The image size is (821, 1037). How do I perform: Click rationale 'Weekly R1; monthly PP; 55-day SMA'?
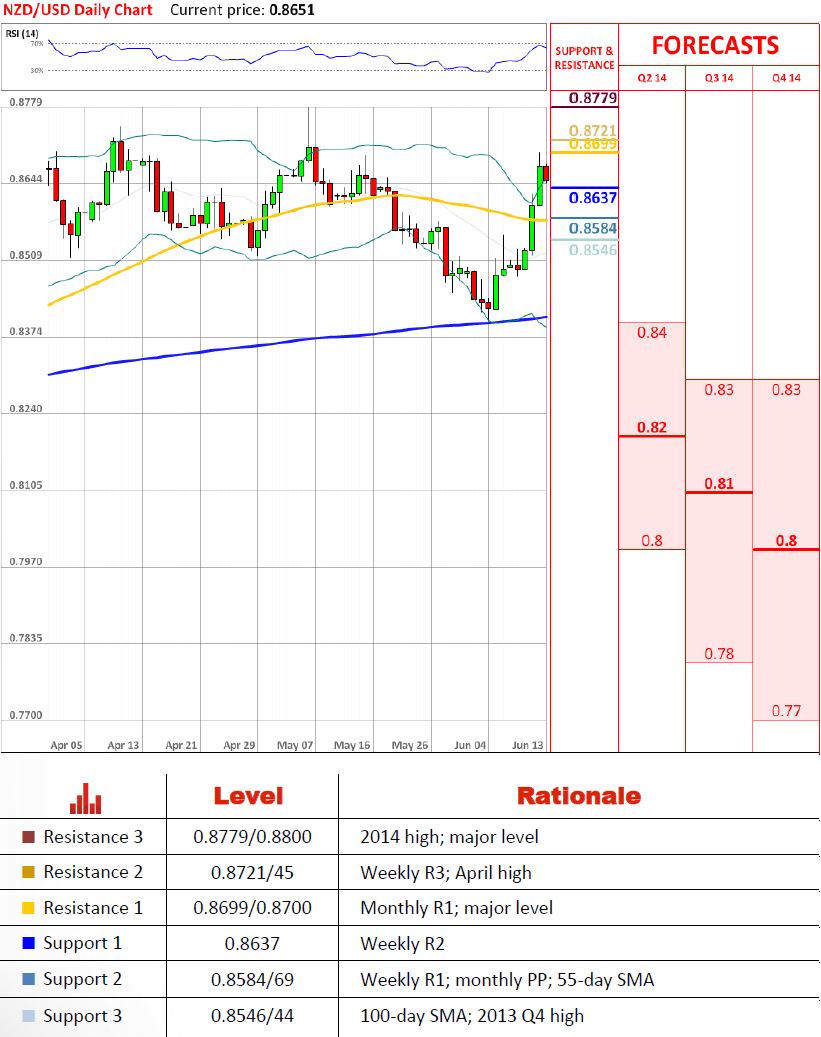pyautogui.click(x=507, y=979)
